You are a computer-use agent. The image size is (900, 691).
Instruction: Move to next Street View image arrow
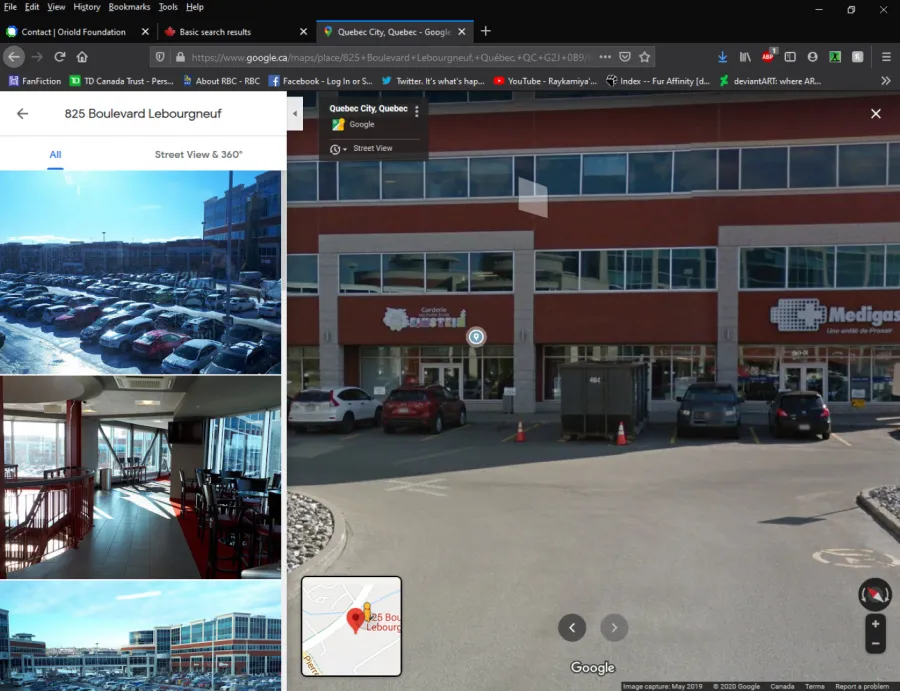(614, 627)
